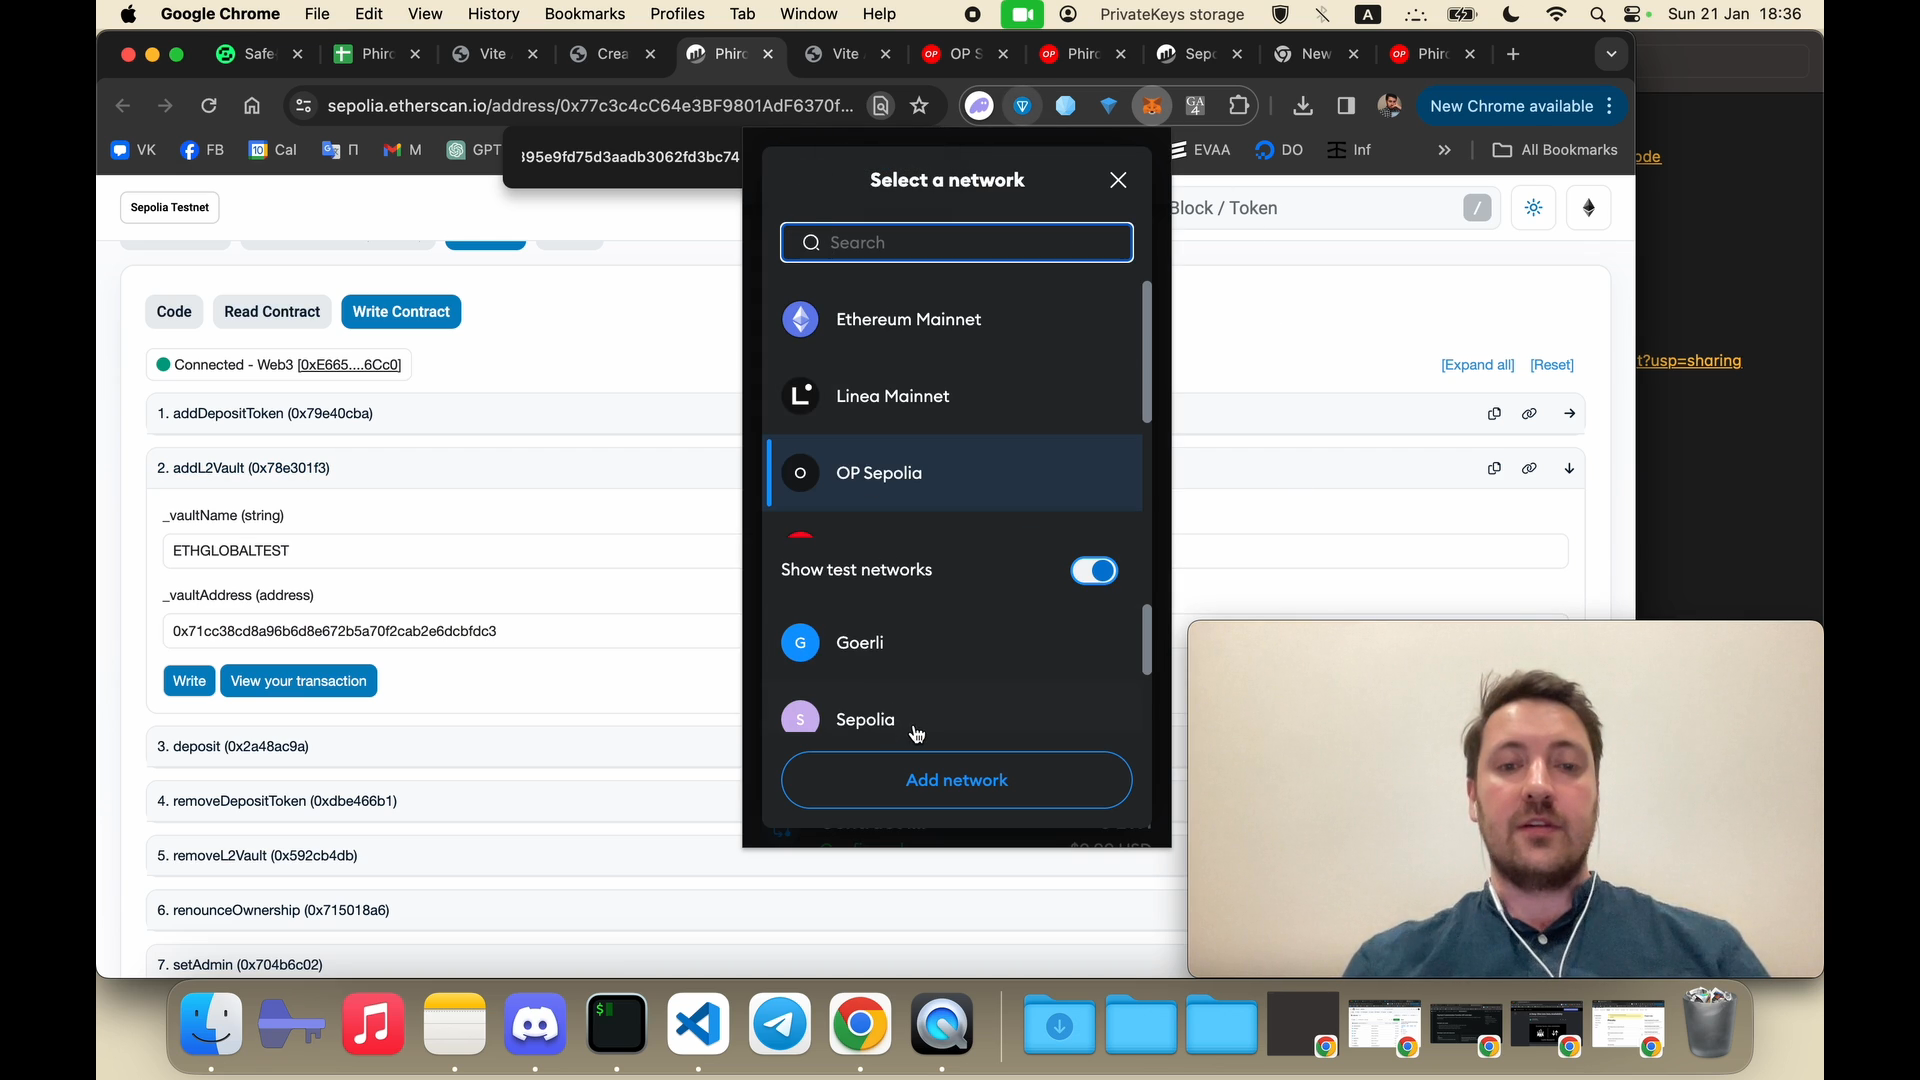
Task: Click Sepolia Testnet badge
Action: pos(170,208)
